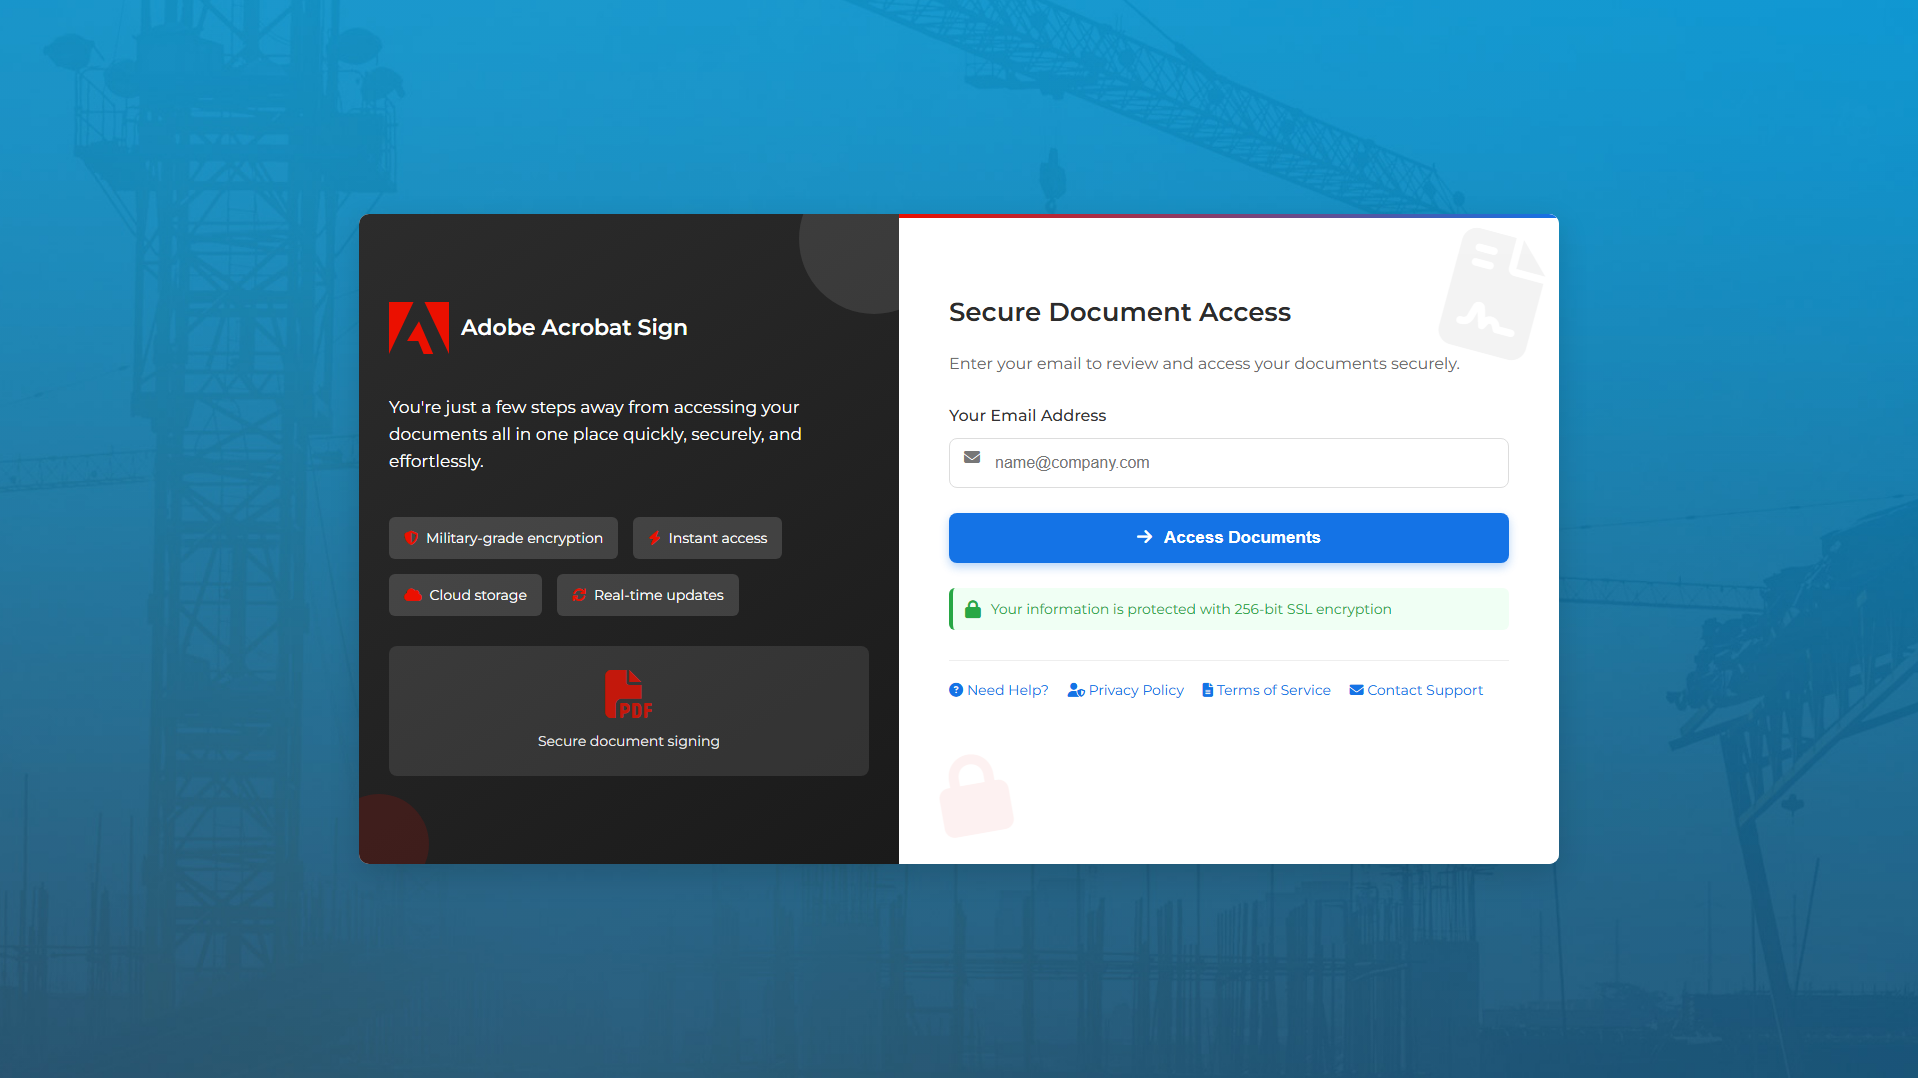Focus the email address input field
This screenshot has height=1078, width=1918.
click(1228, 463)
